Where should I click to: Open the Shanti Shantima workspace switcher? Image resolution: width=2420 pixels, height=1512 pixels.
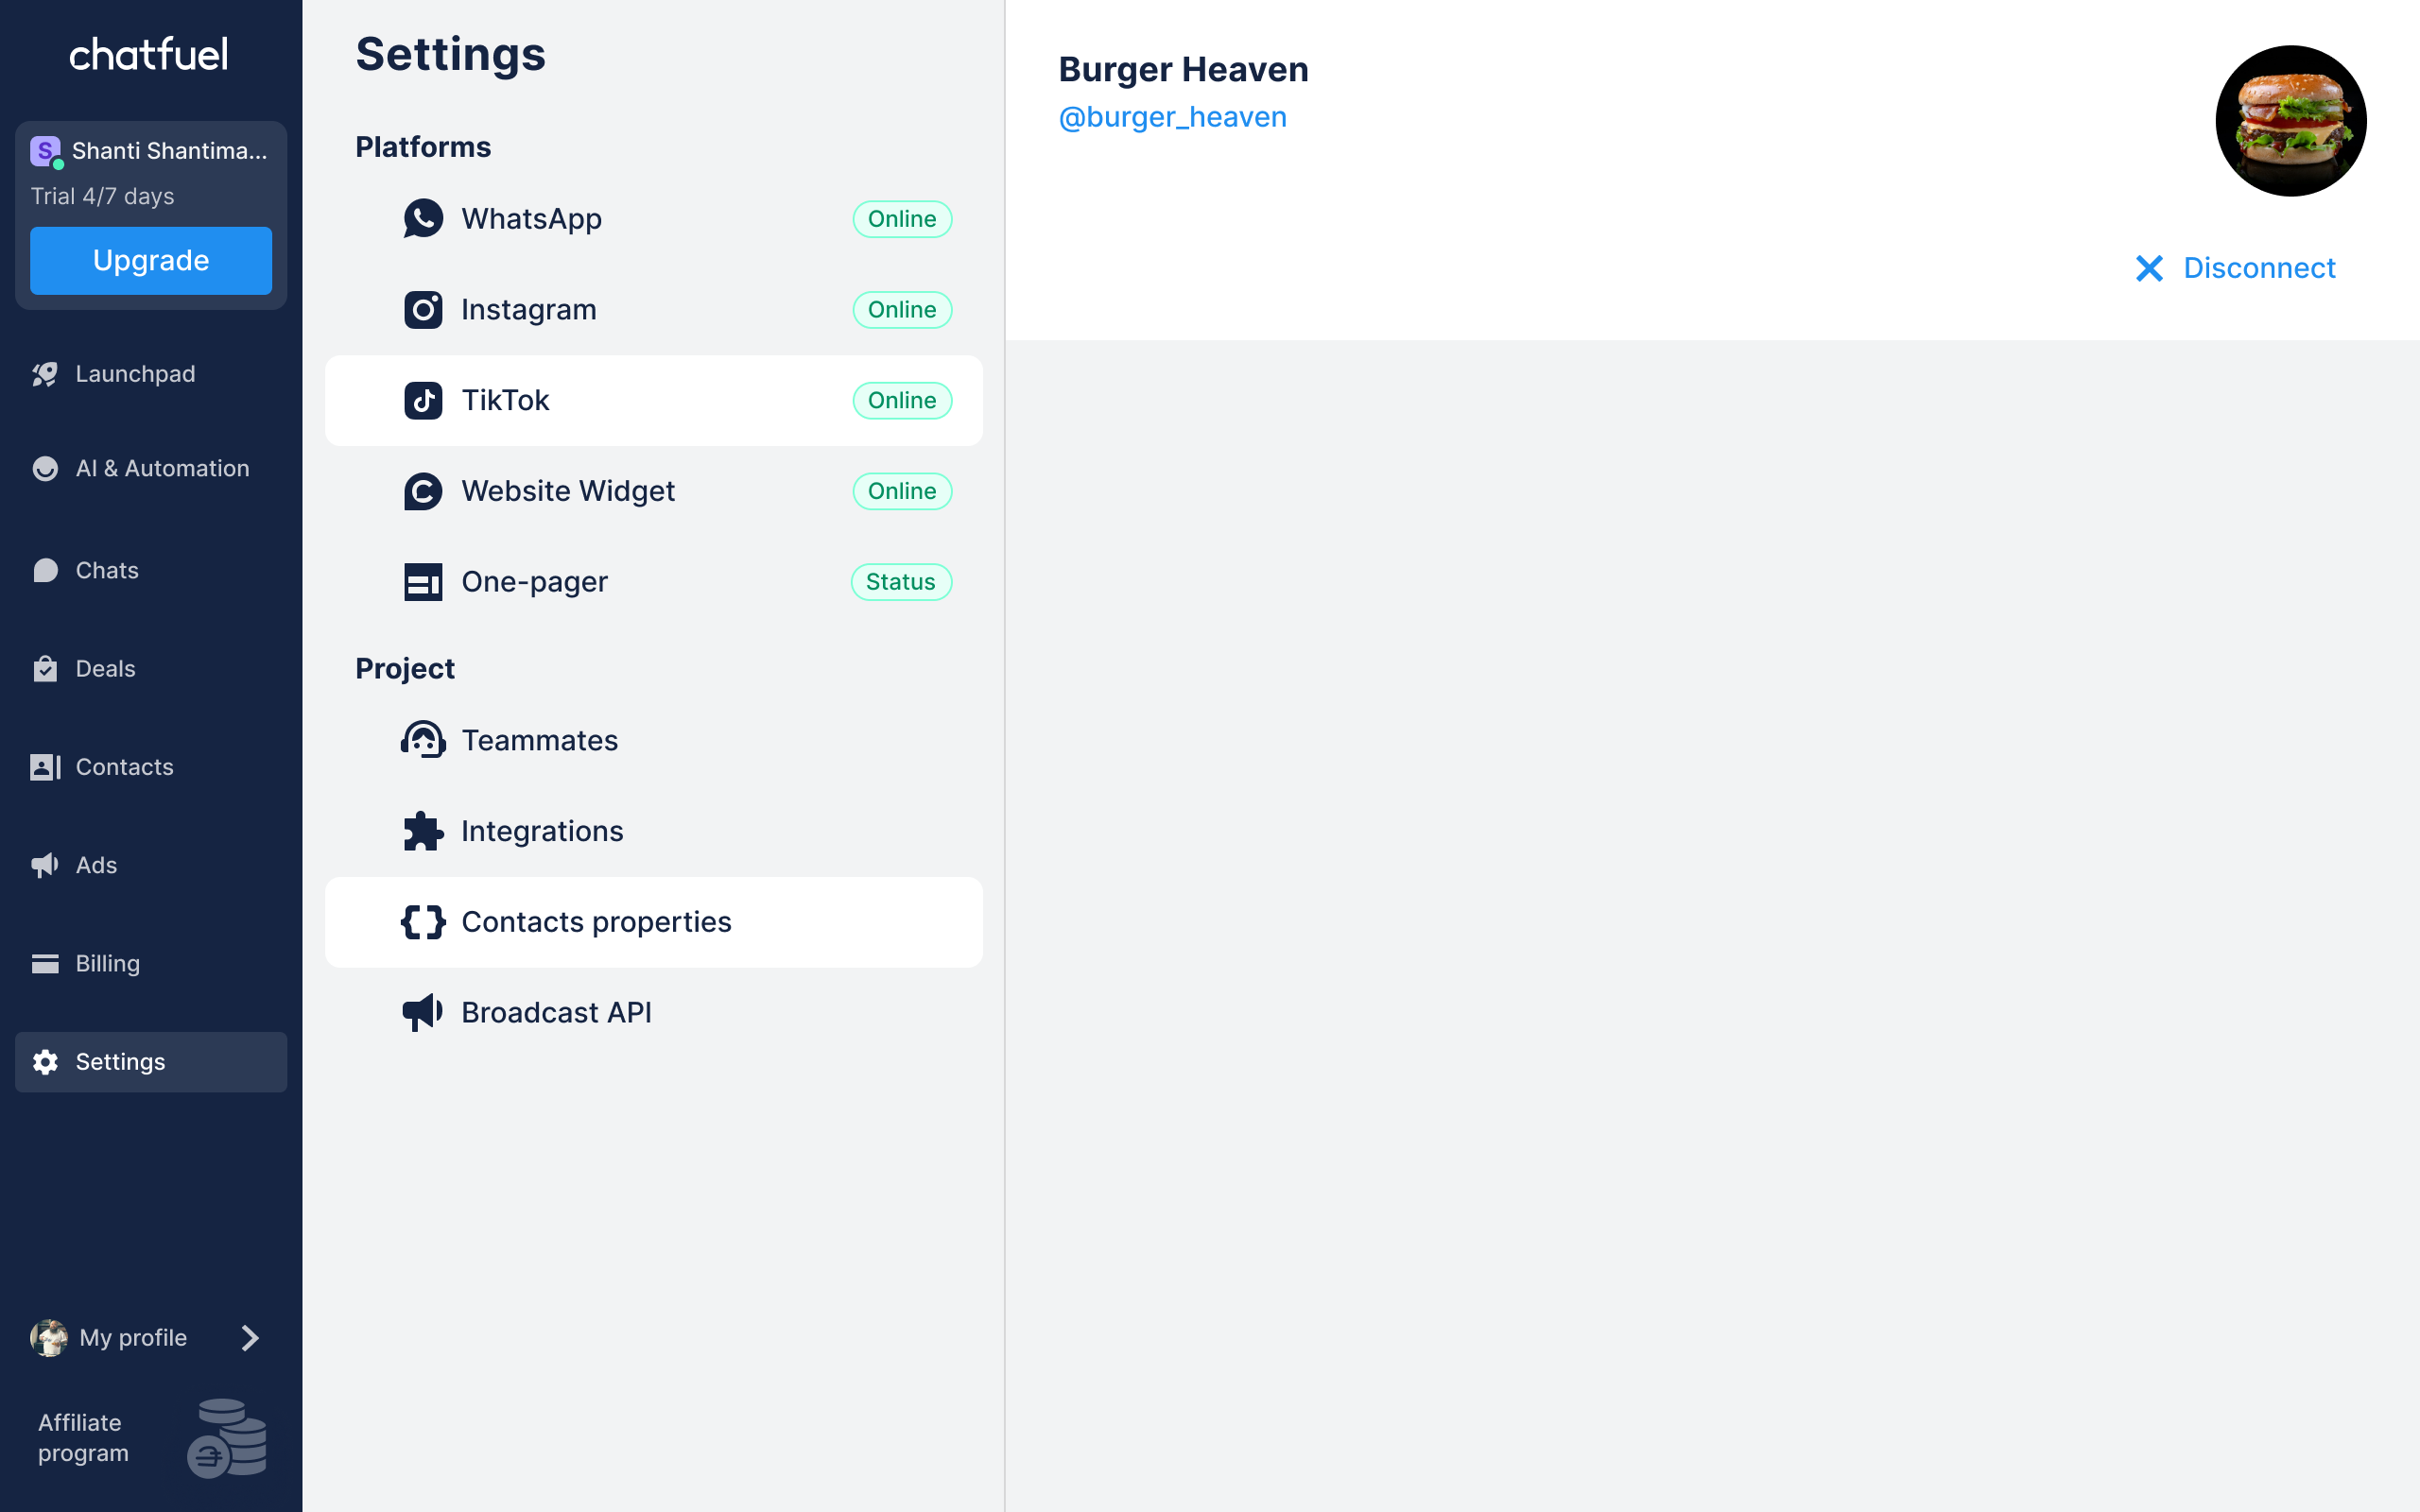coord(152,151)
